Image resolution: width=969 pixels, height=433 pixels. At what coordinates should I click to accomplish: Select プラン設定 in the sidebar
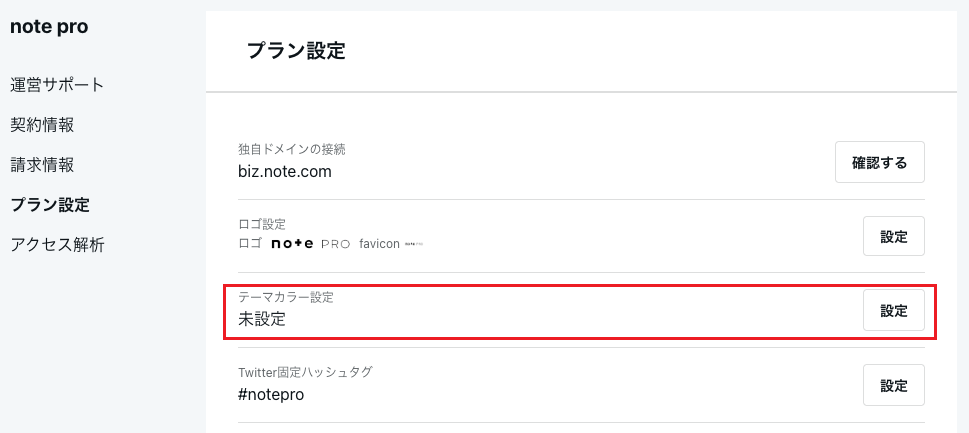pyautogui.click(x=50, y=205)
